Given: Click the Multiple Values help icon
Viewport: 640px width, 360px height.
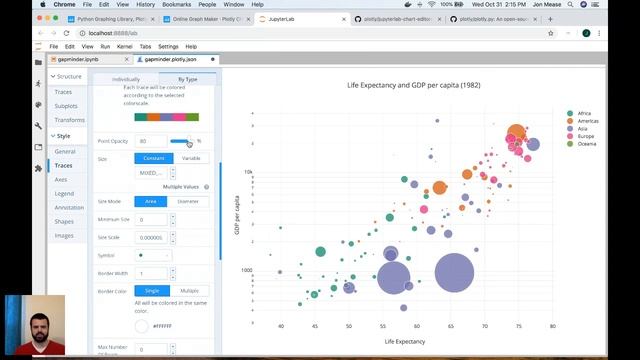Looking at the screenshot, I should click(x=207, y=187).
